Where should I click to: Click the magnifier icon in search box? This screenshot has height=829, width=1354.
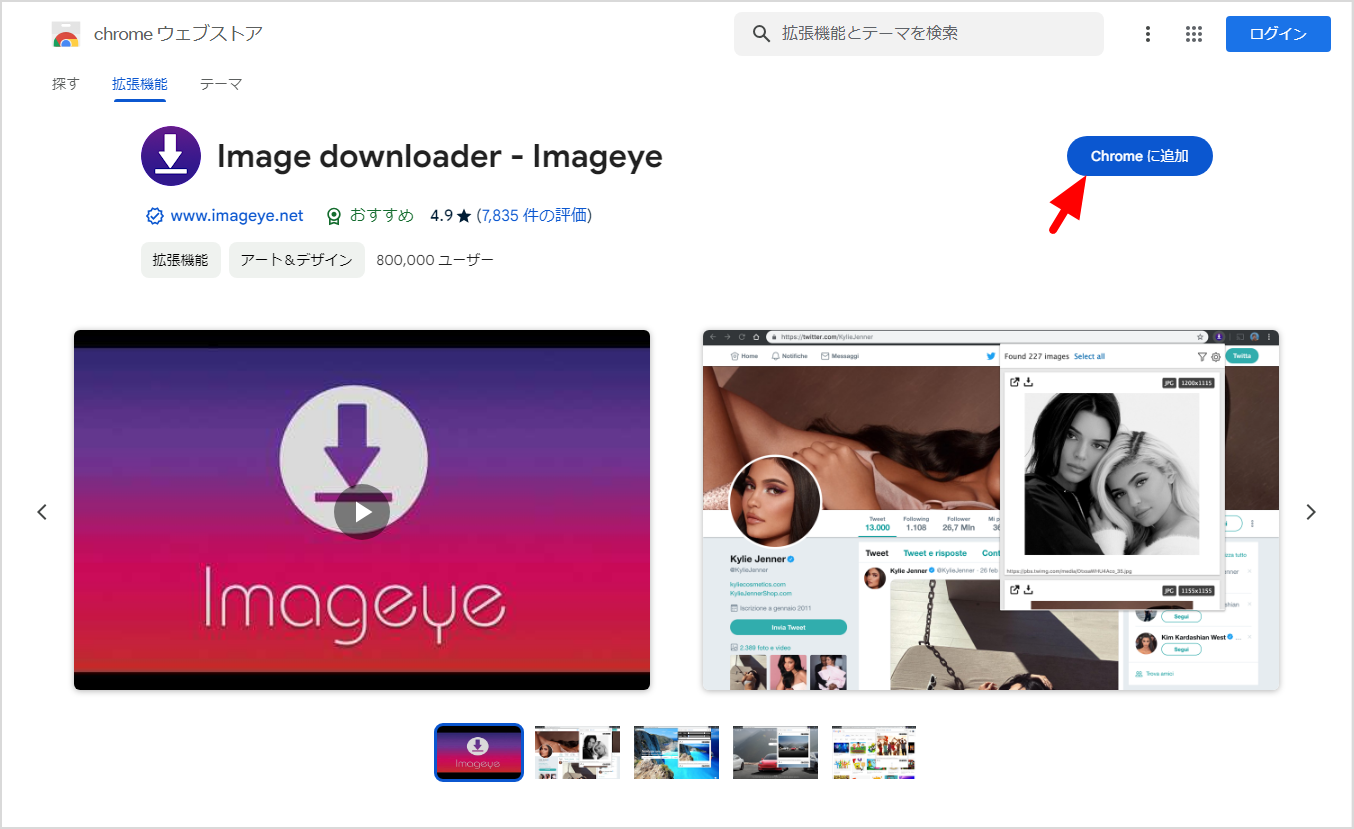pyautogui.click(x=762, y=34)
